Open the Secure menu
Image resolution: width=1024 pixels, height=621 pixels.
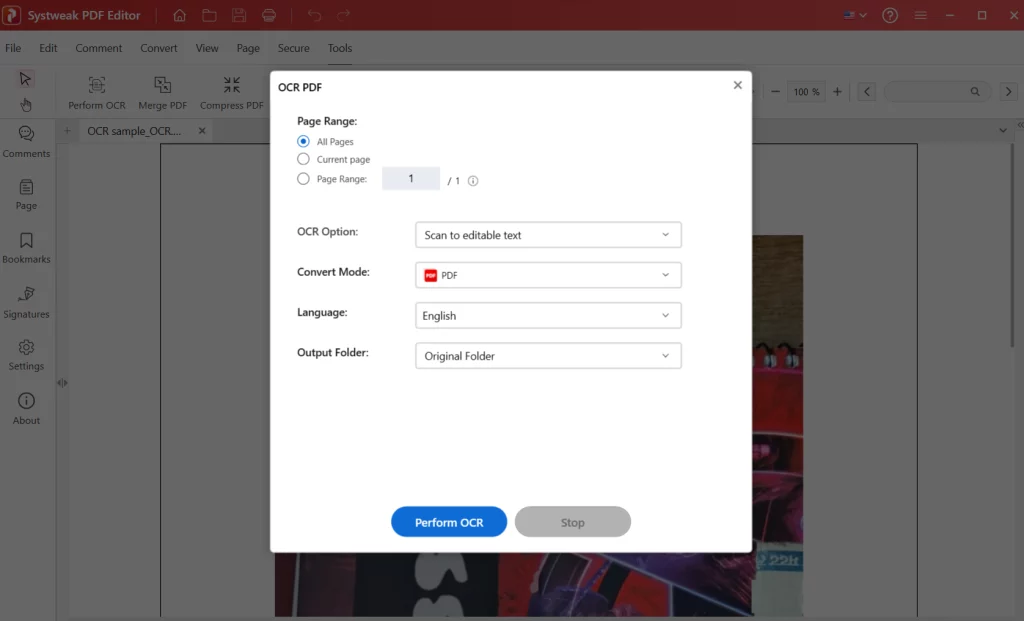pyautogui.click(x=293, y=48)
